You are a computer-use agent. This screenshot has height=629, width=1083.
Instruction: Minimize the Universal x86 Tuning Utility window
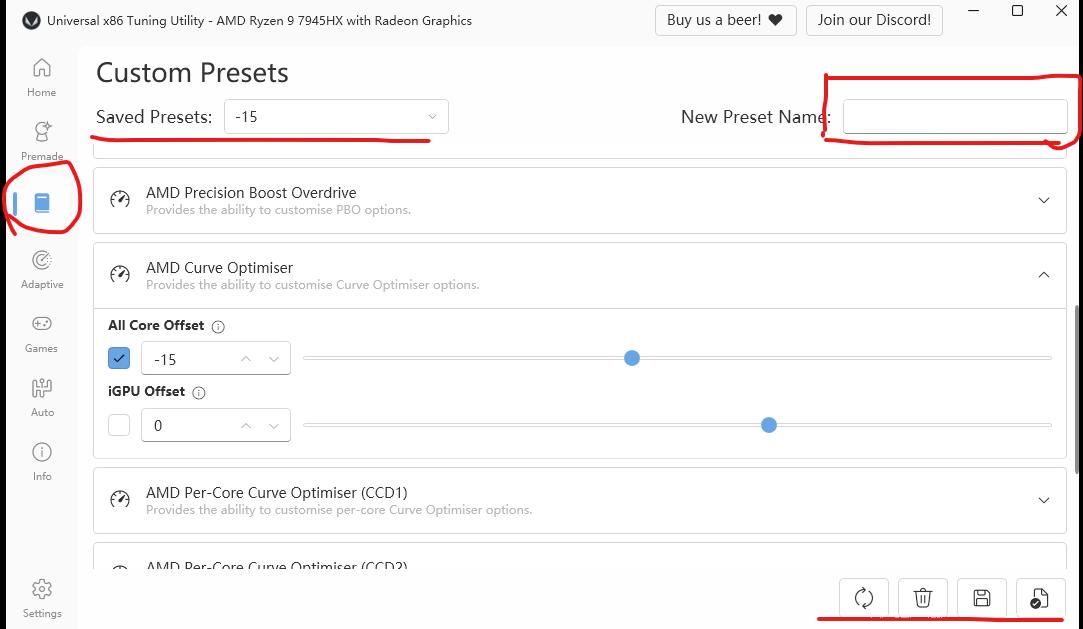[974, 12]
